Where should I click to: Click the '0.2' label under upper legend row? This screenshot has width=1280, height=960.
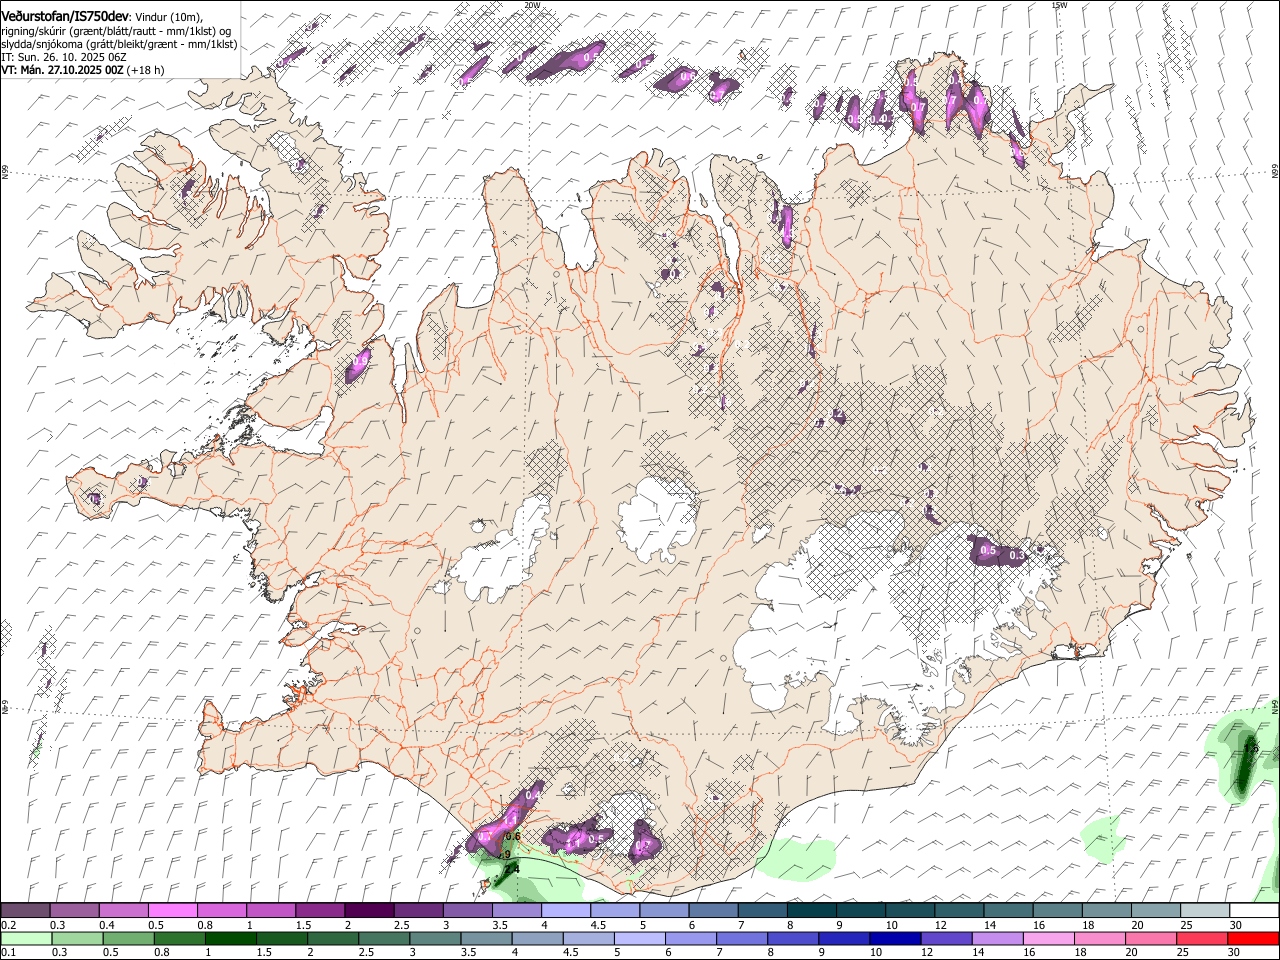pos(7,925)
